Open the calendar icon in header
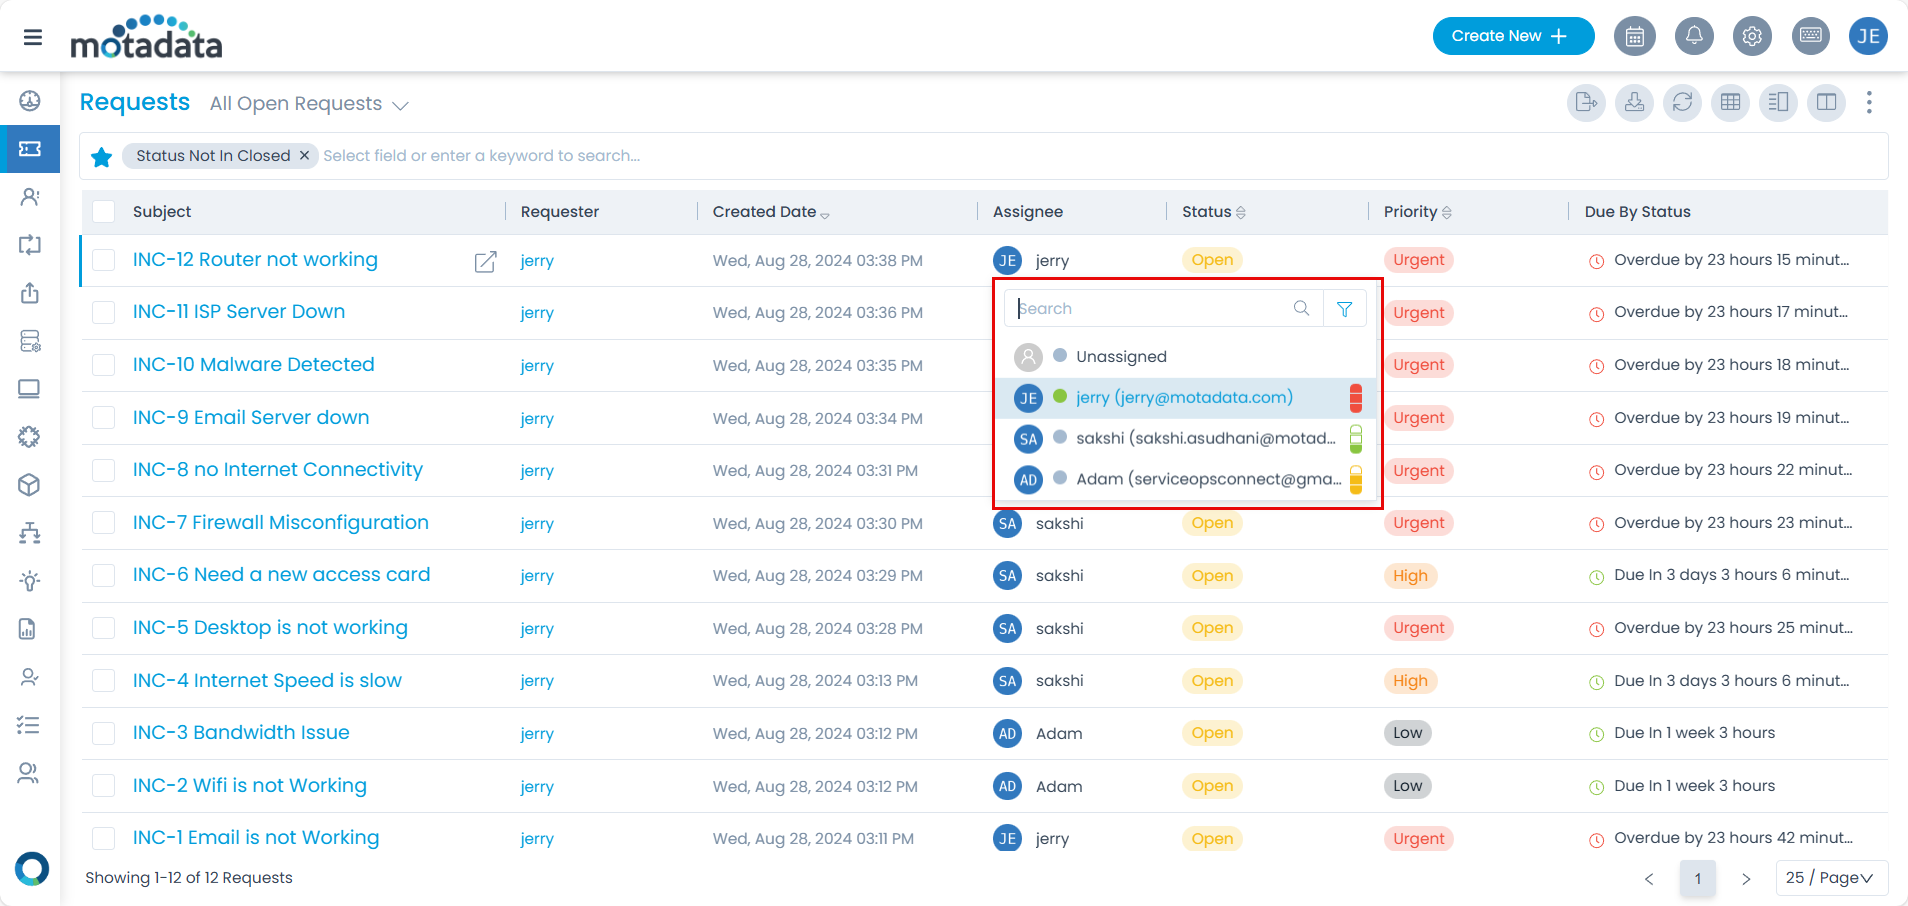 point(1635,36)
